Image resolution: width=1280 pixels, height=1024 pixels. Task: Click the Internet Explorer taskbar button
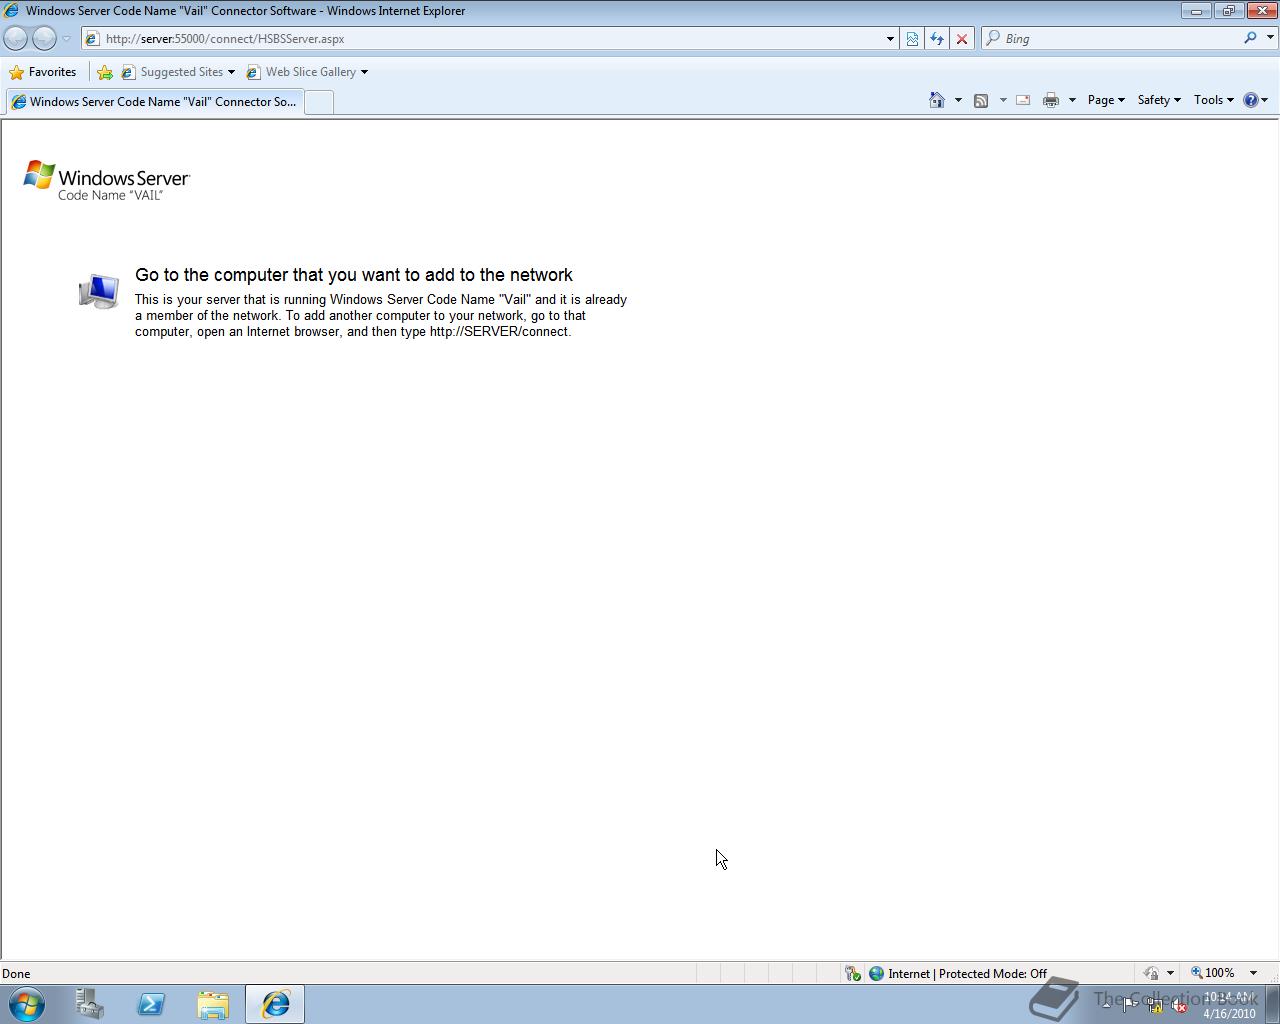(x=275, y=1004)
